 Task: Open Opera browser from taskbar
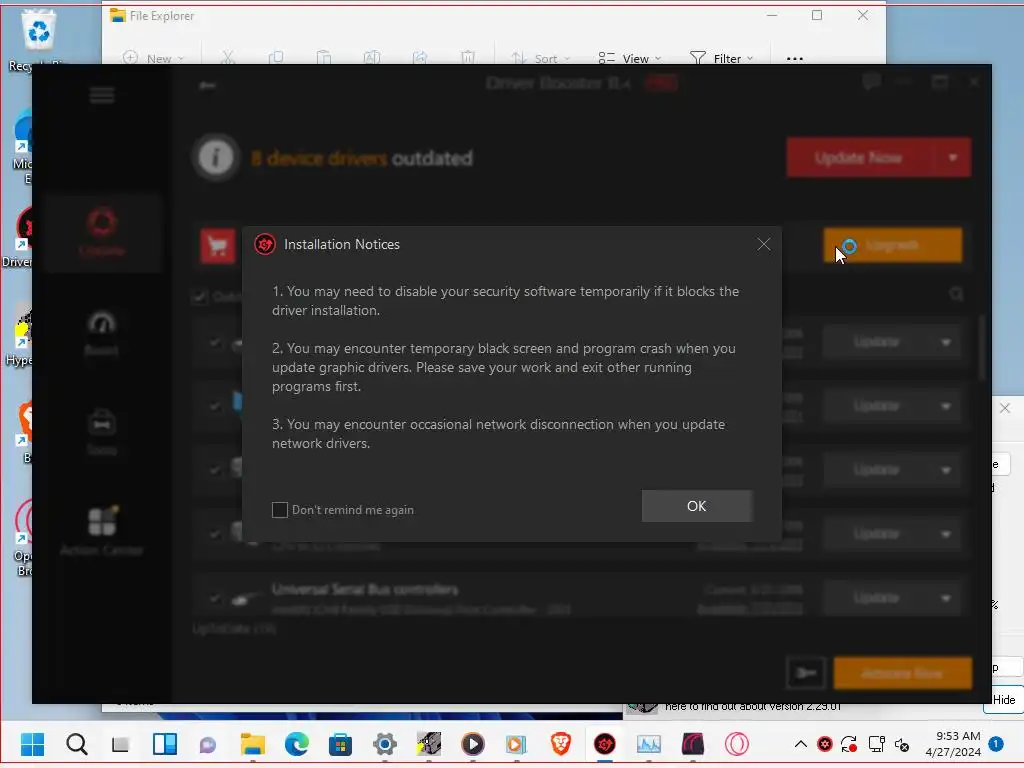737,744
